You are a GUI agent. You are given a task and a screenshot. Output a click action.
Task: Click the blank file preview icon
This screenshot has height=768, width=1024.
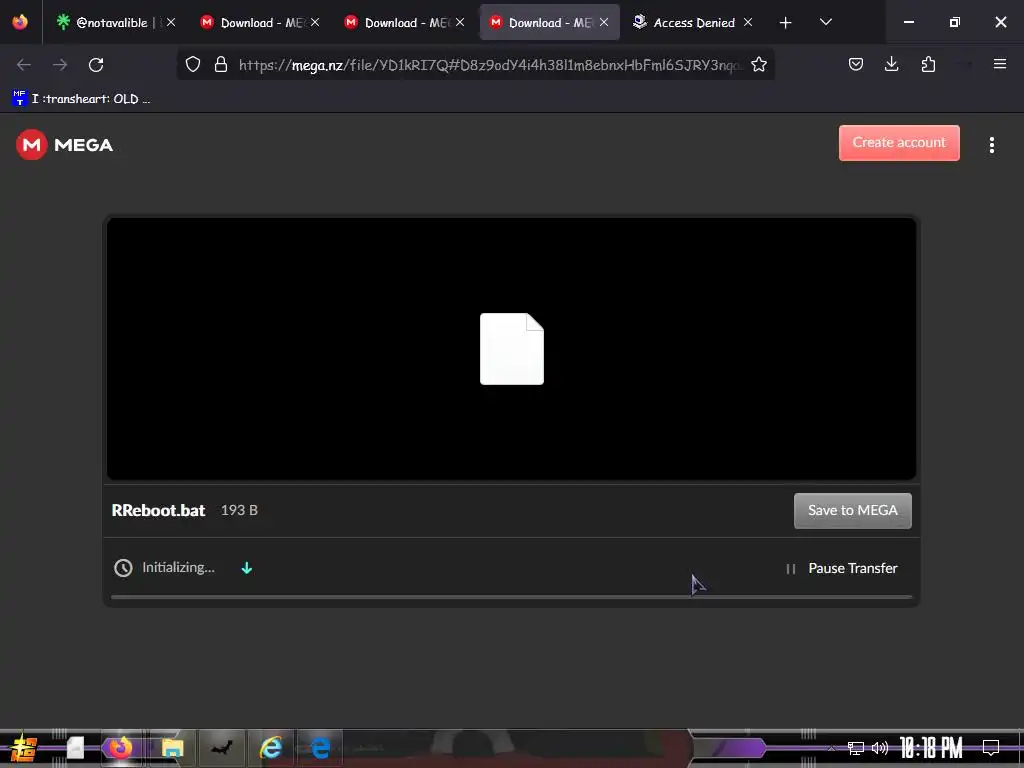coord(511,349)
